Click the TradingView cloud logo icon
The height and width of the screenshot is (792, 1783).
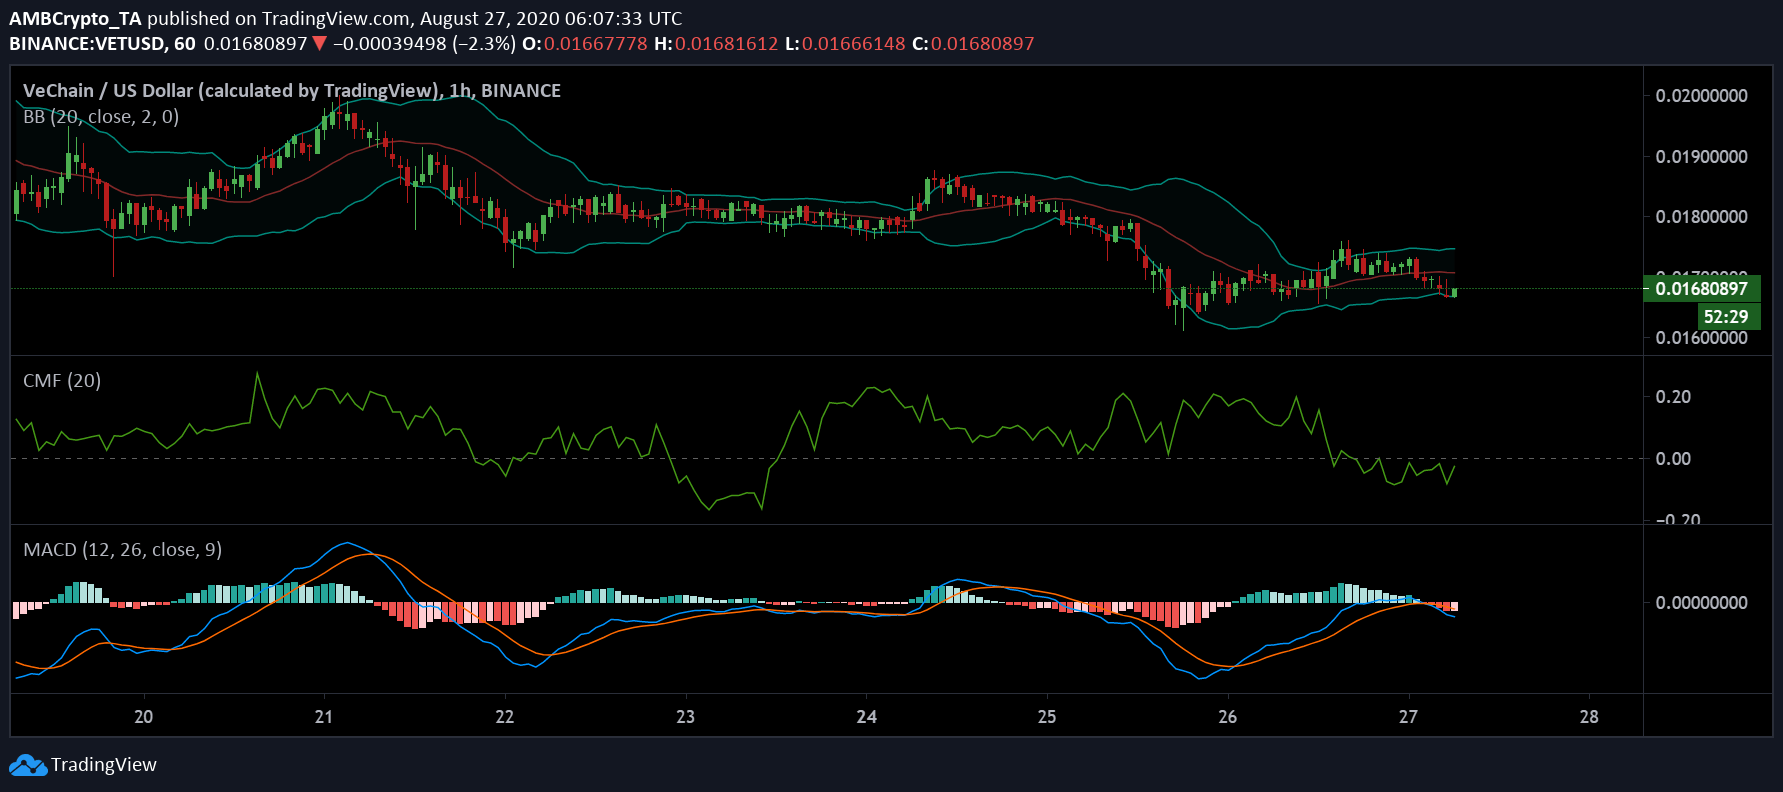pyautogui.click(x=28, y=765)
